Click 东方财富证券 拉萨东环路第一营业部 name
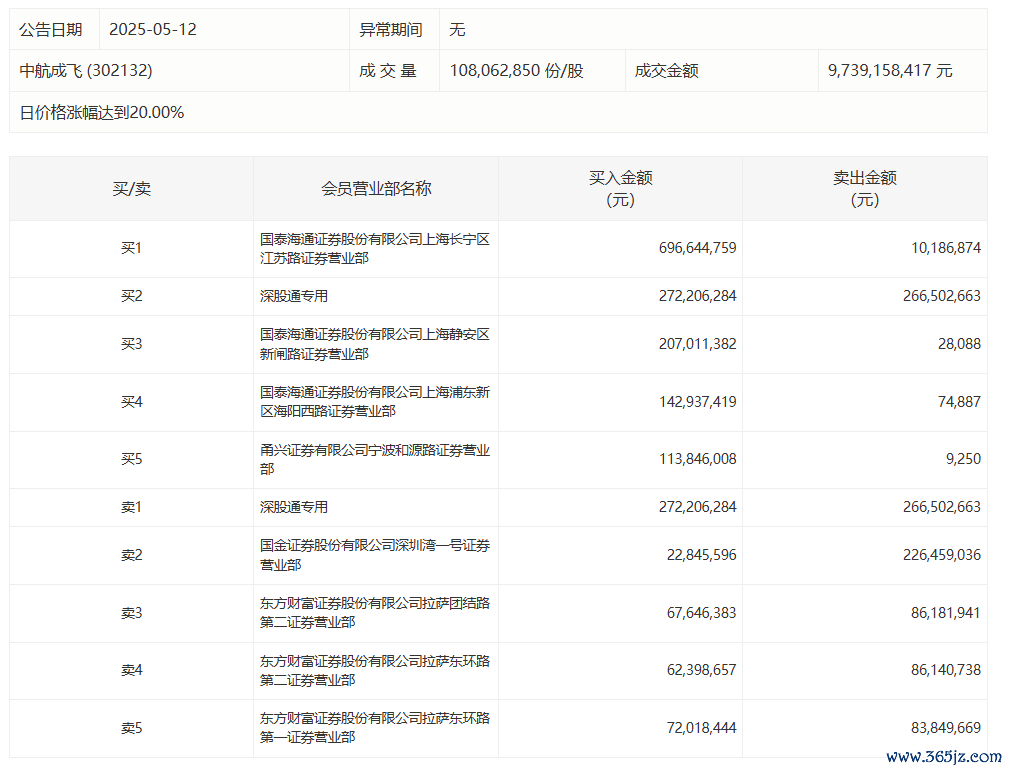Image resolution: width=1009 pixels, height=772 pixels. pyautogui.click(x=375, y=728)
